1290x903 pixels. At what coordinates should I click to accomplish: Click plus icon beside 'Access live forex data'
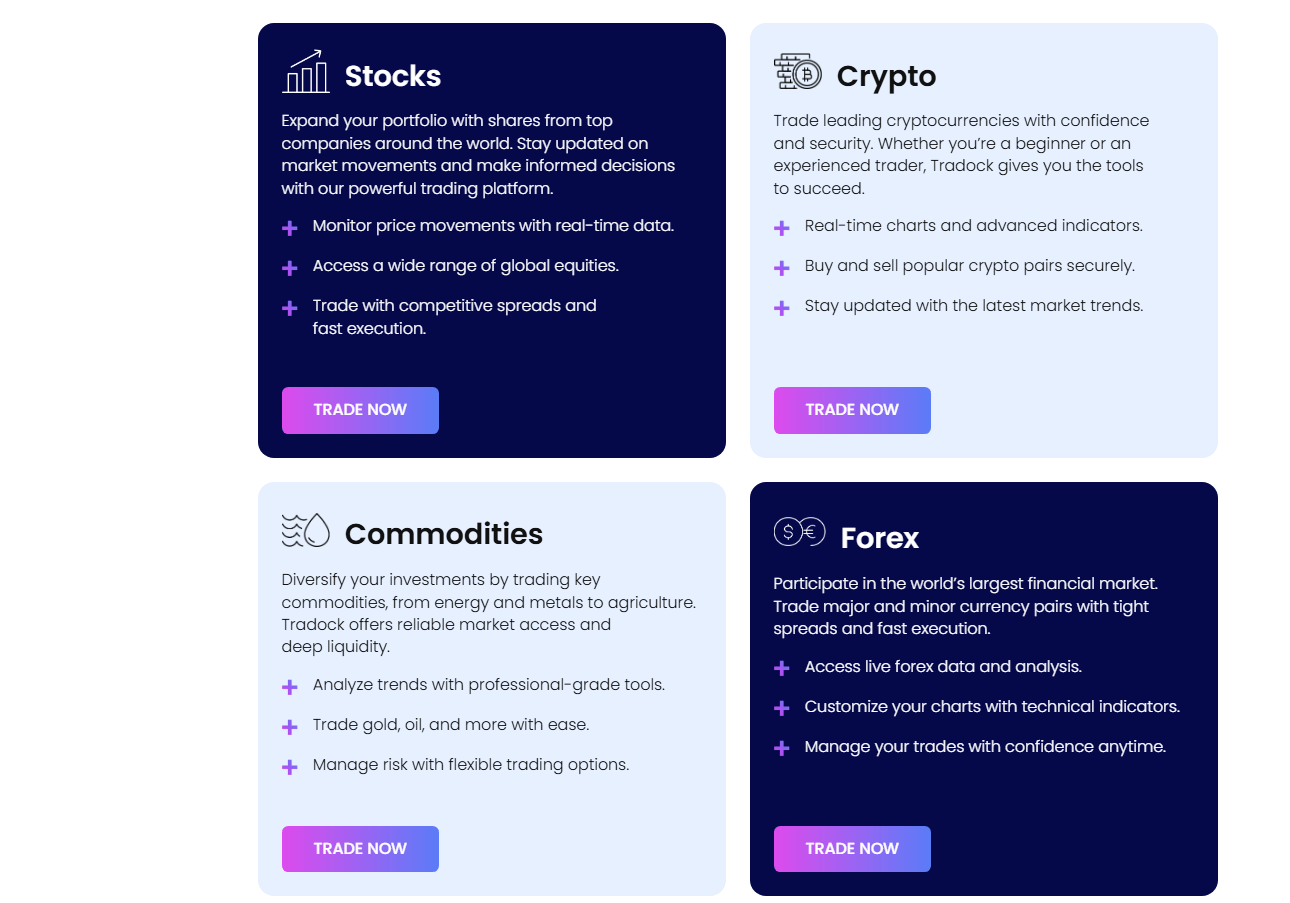click(x=782, y=668)
